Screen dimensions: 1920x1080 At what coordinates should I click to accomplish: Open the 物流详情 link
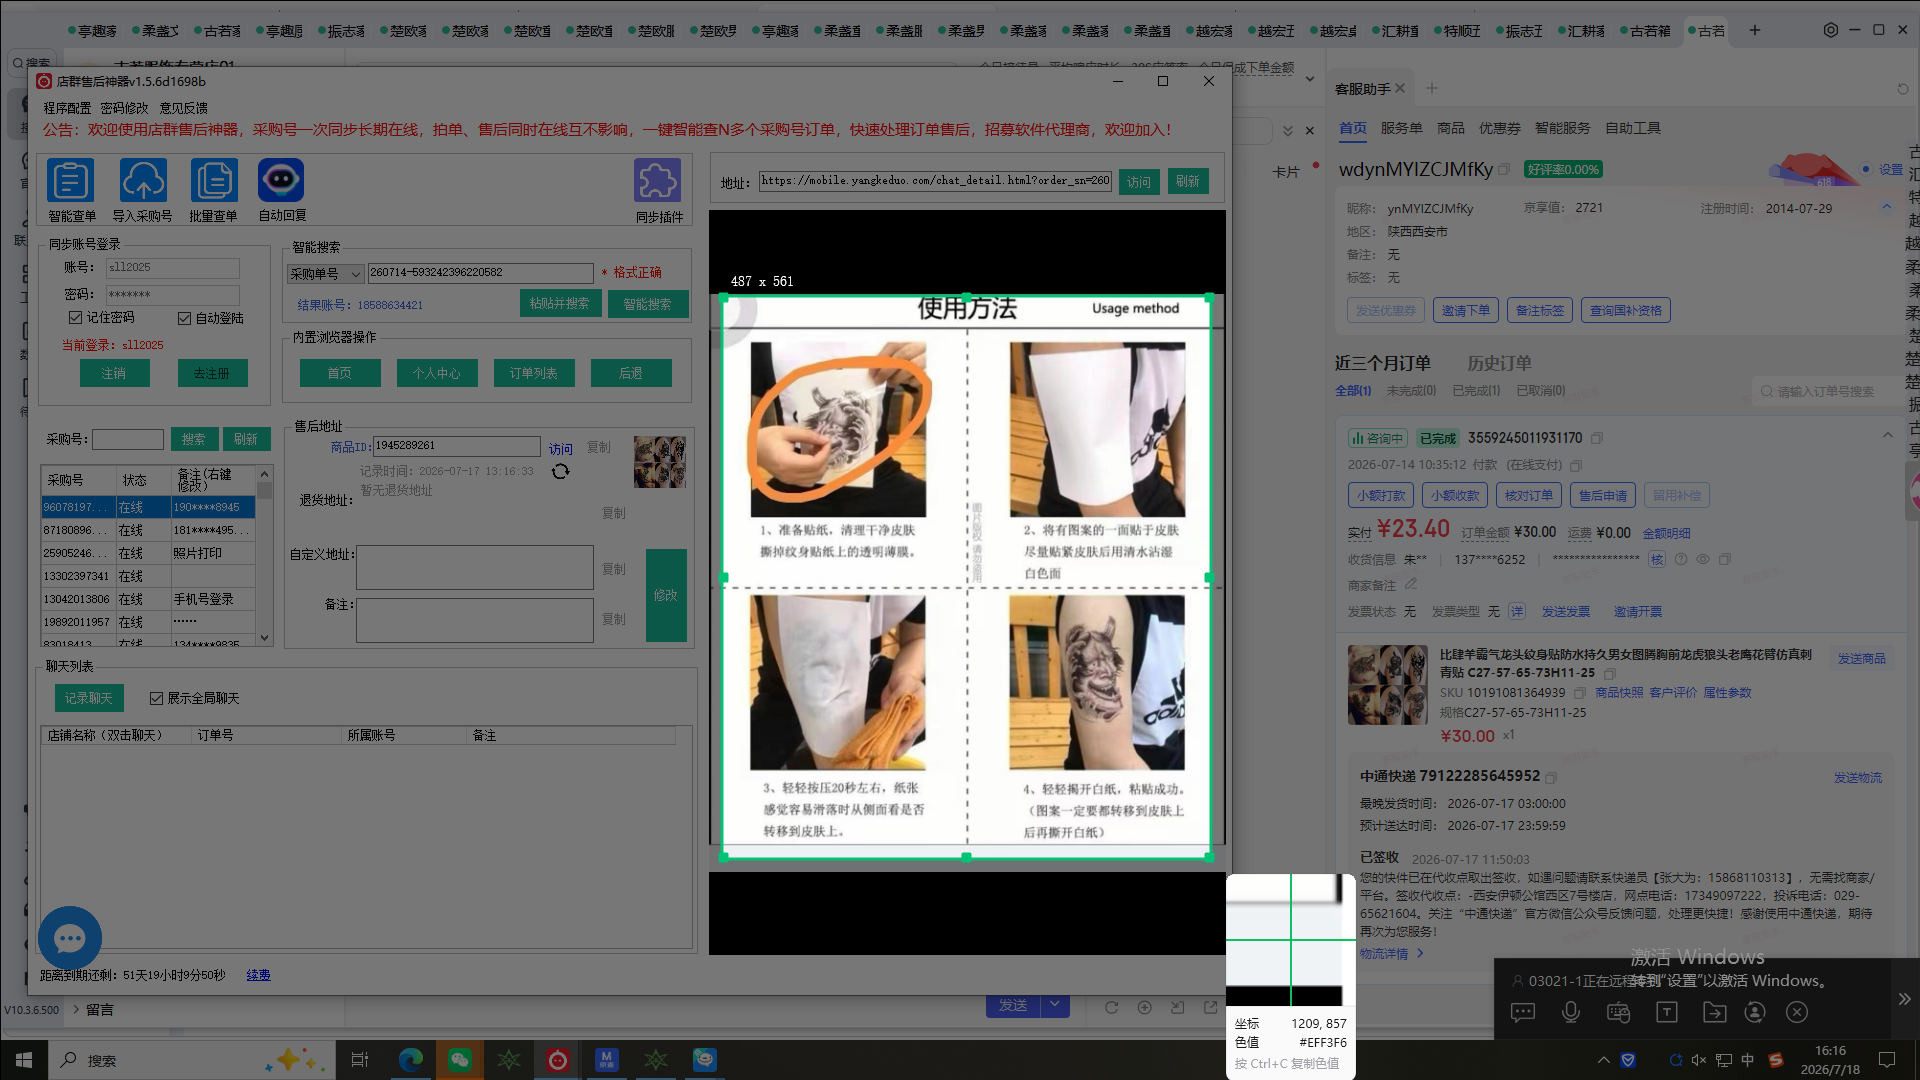(1391, 954)
